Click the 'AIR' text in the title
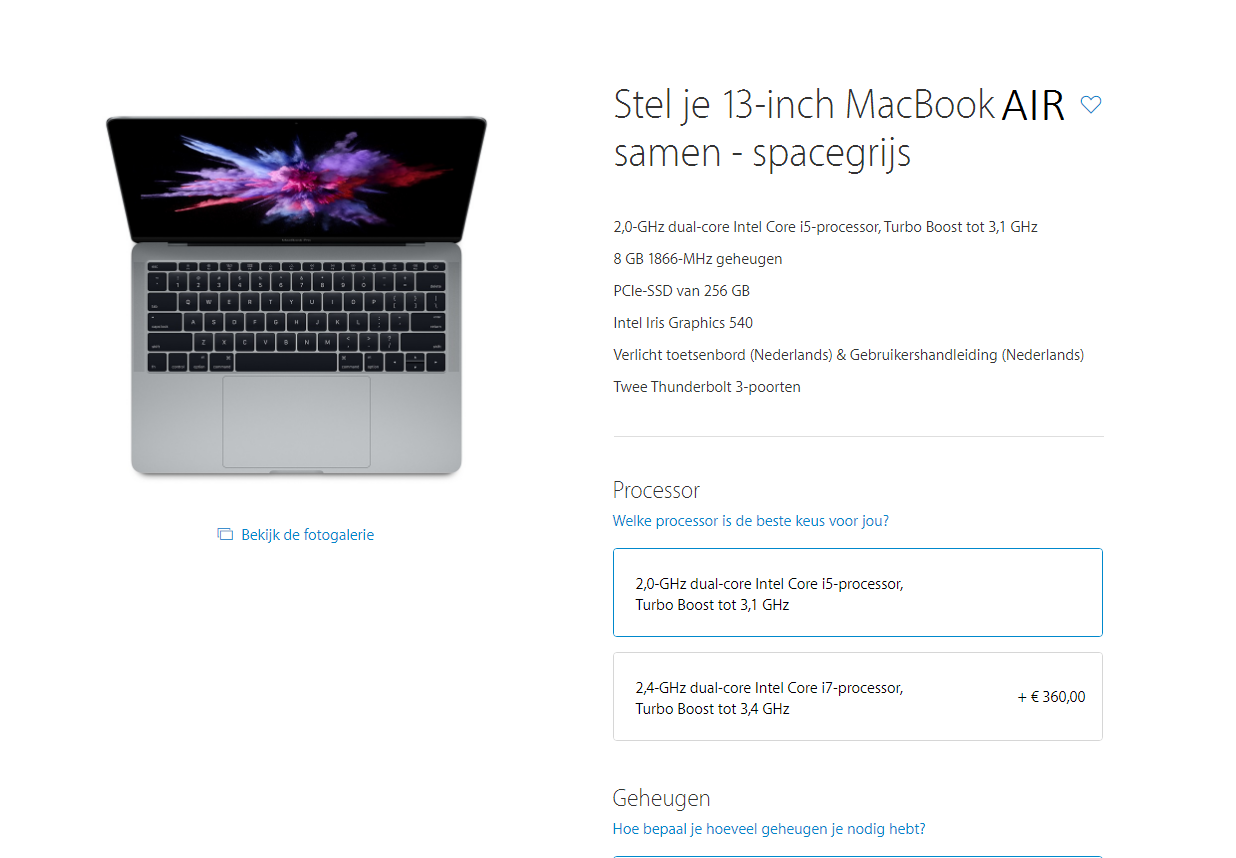Viewport: 1236px width, 858px height. [1034, 105]
